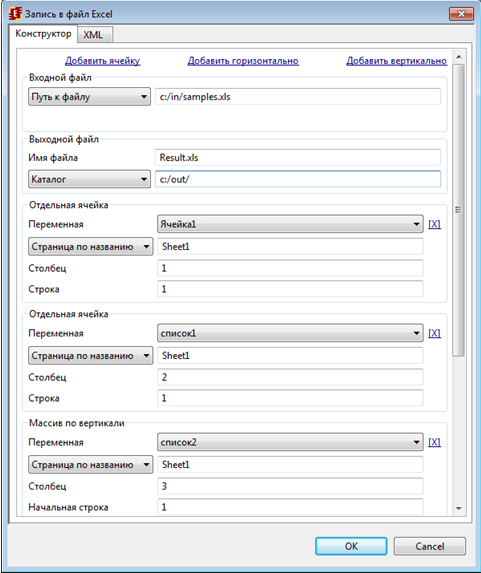Select the Конструктор tab

43,34
